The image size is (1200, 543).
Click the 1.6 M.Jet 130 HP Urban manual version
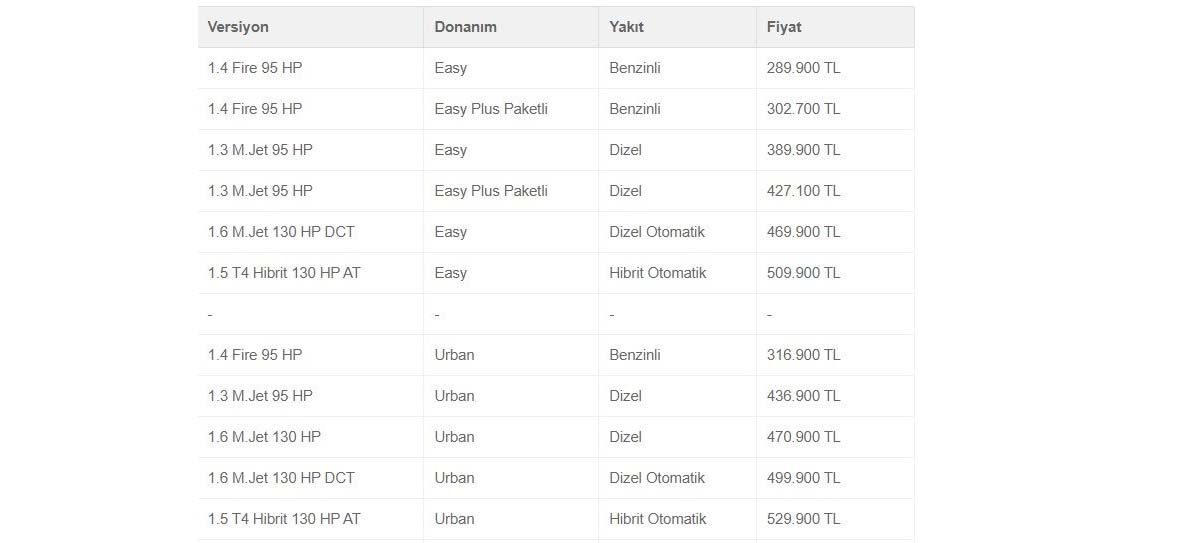264,437
